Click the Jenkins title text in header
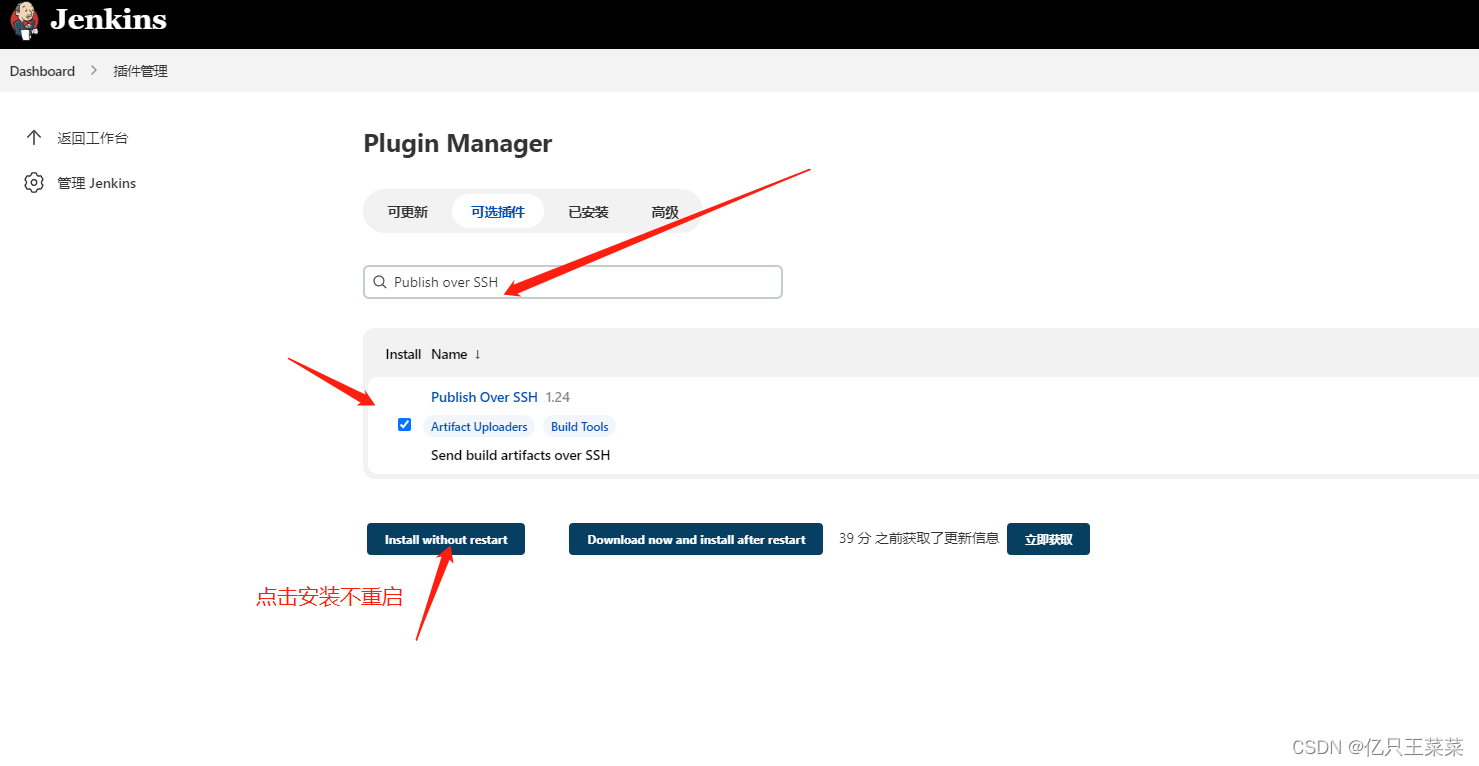 [x=108, y=19]
